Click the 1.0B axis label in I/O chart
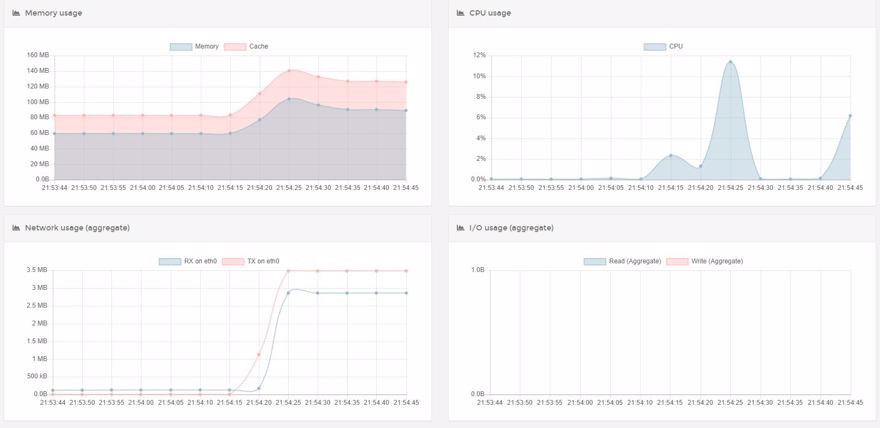880x428 pixels. pyautogui.click(x=478, y=270)
